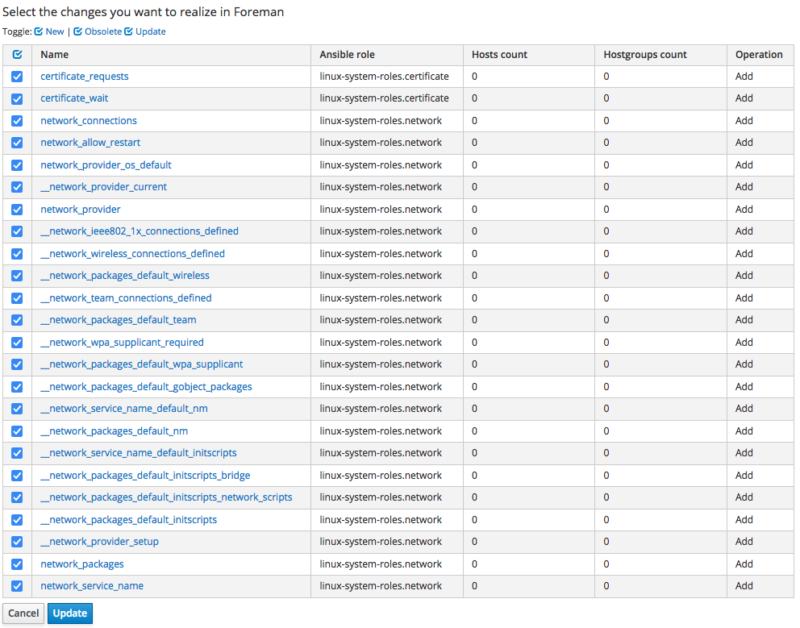Toggle the select-all checkbox in the table header
Viewport: 800px width, 628px height.
[x=16, y=54]
